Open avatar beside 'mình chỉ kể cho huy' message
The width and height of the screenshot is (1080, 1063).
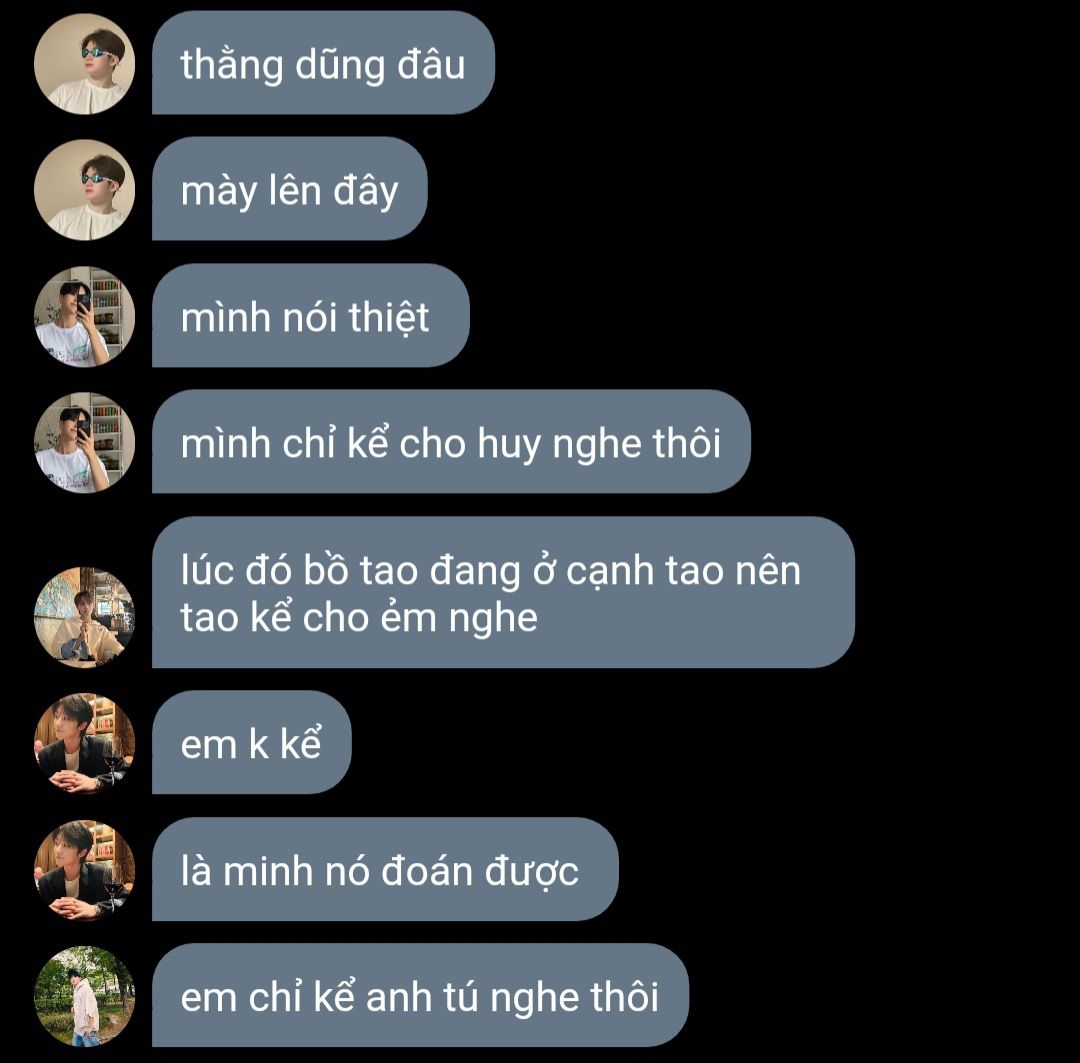pyautogui.click(x=84, y=443)
